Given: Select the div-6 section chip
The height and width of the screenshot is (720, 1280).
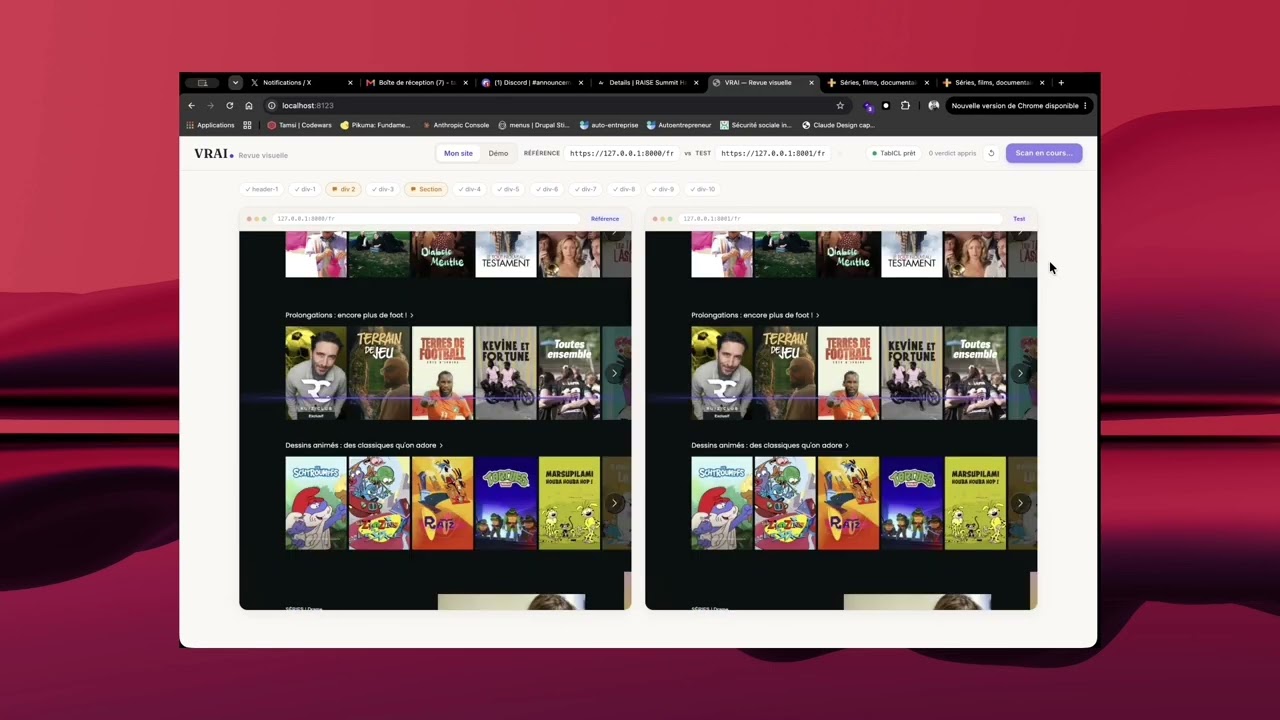Looking at the screenshot, I should coord(547,189).
